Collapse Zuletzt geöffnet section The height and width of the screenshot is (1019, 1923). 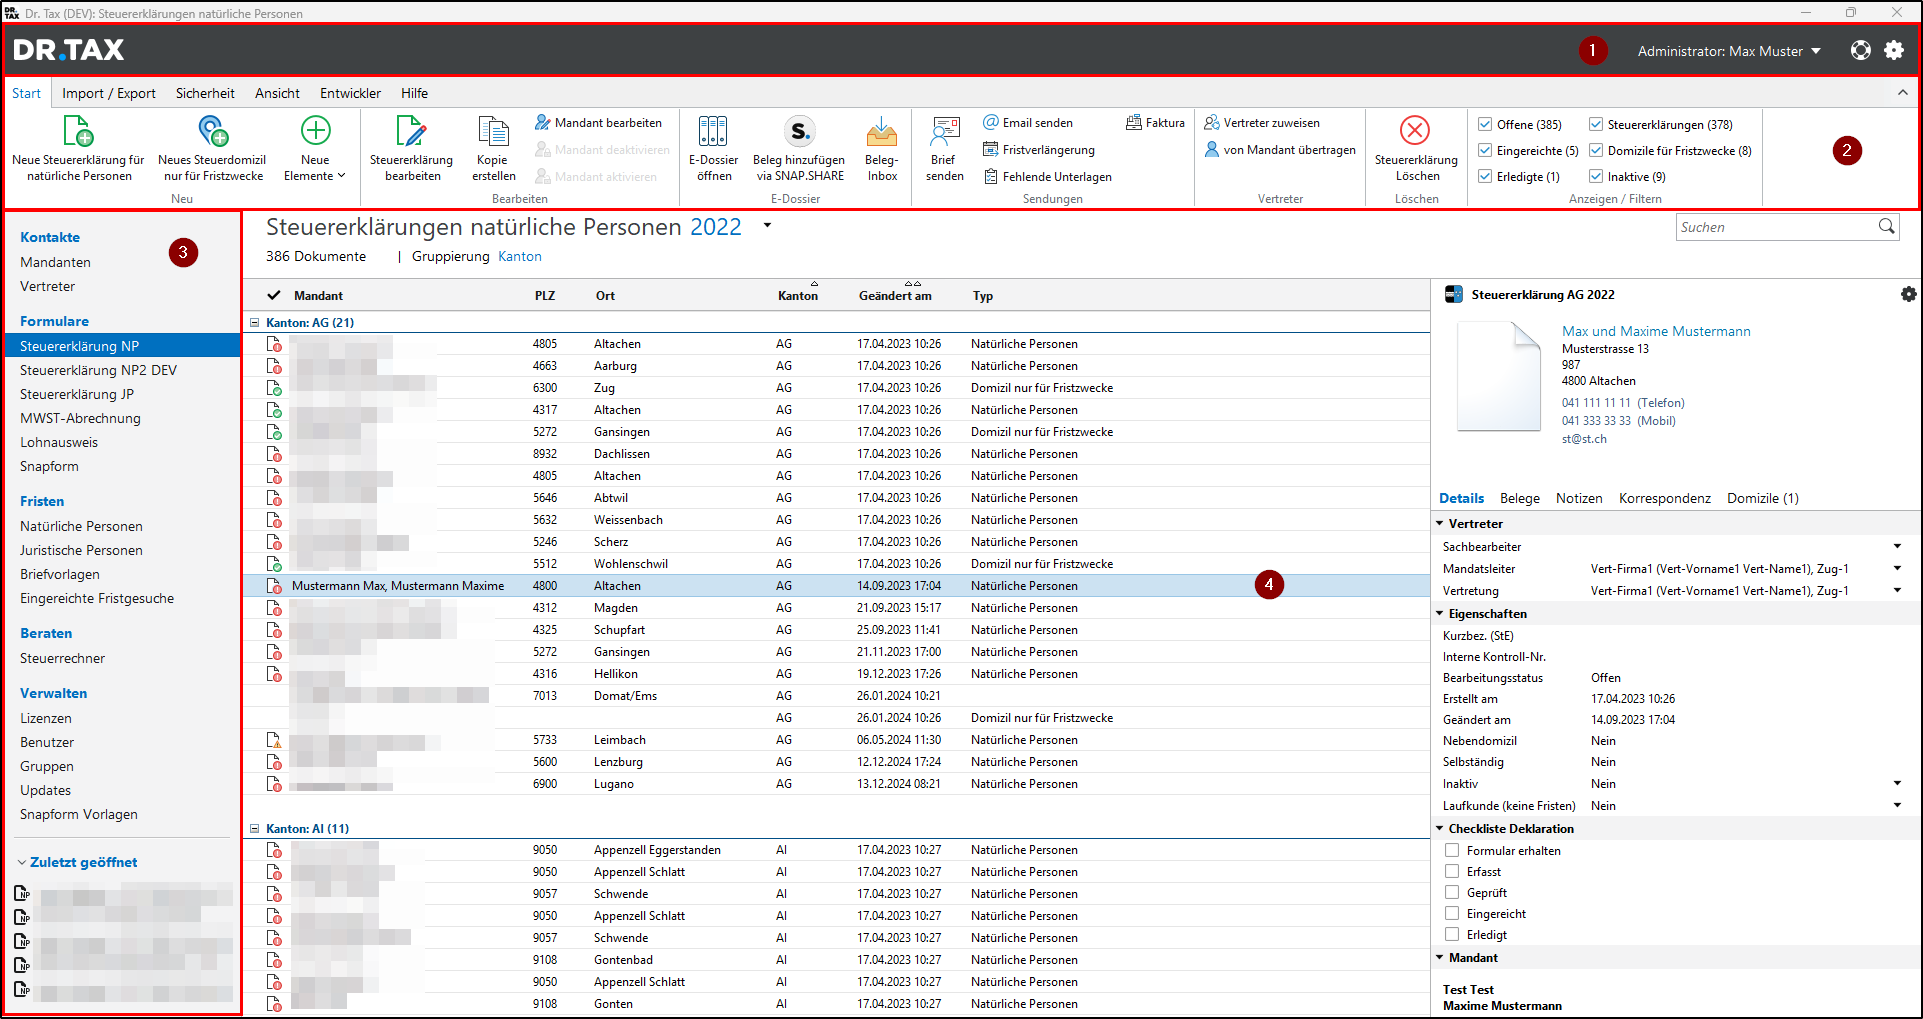coord(22,862)
